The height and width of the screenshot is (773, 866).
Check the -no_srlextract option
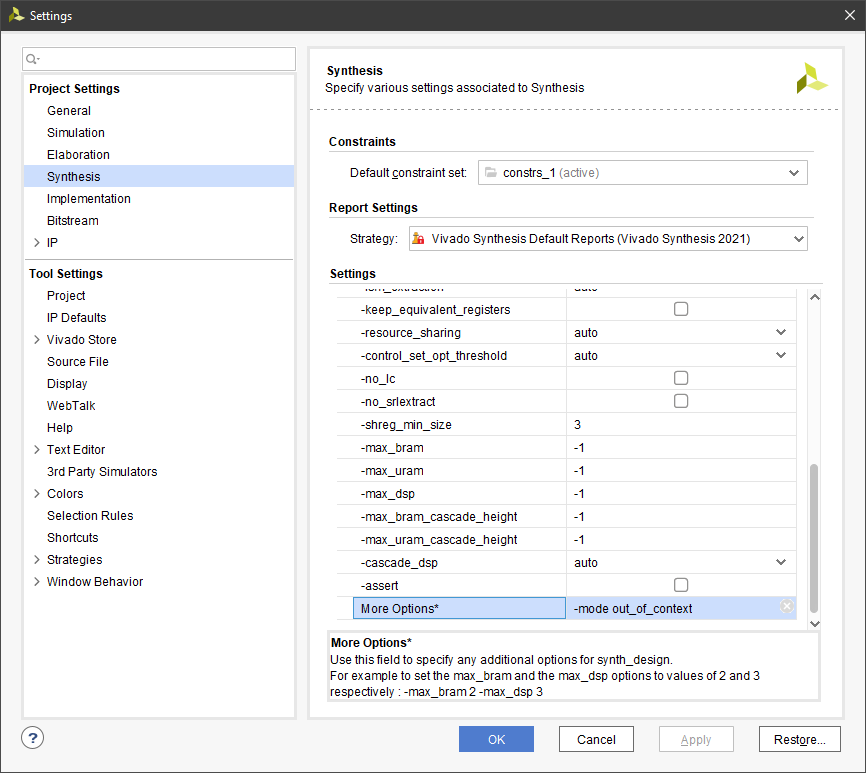point(681,401)
